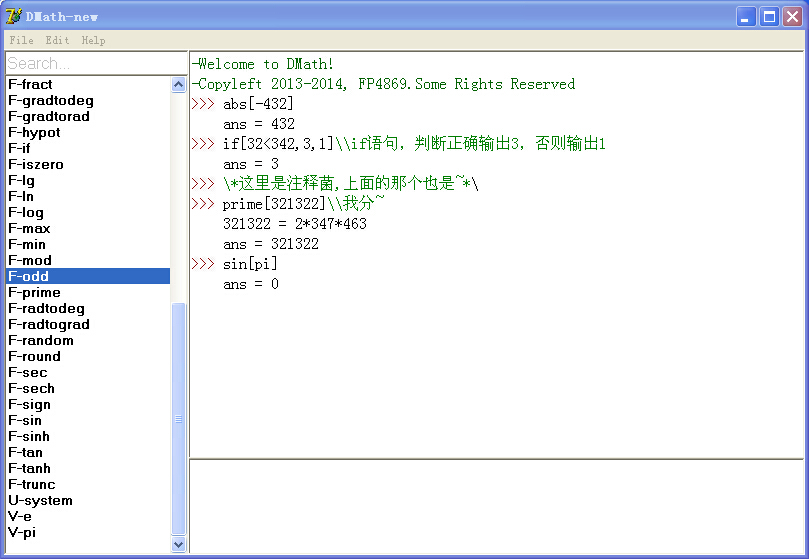Select F-mod in the list
Viewport: 809px width, 559px height.
click(x=88, y=260)
